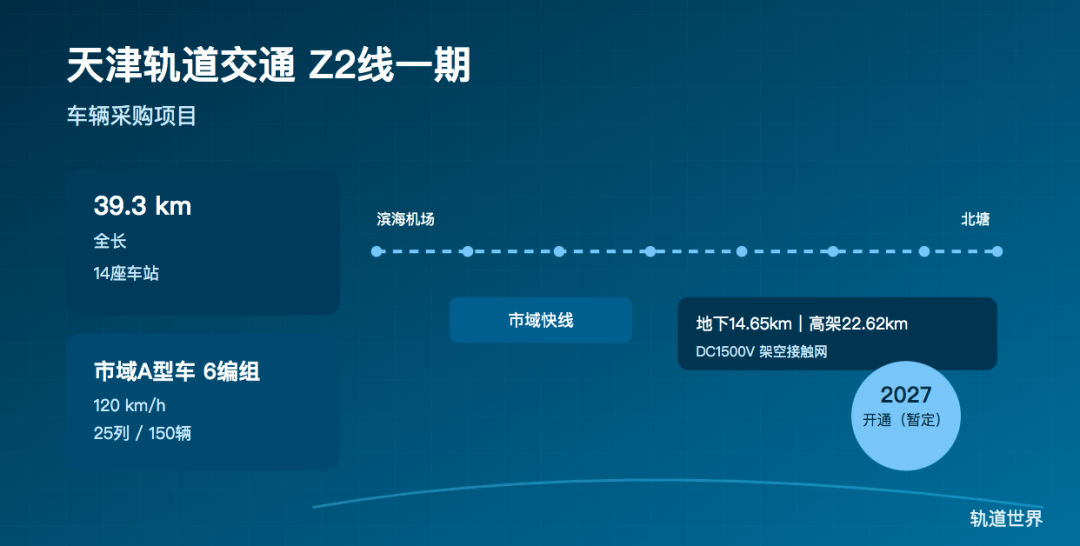Select the 14座车站 text

coord(126,273)
